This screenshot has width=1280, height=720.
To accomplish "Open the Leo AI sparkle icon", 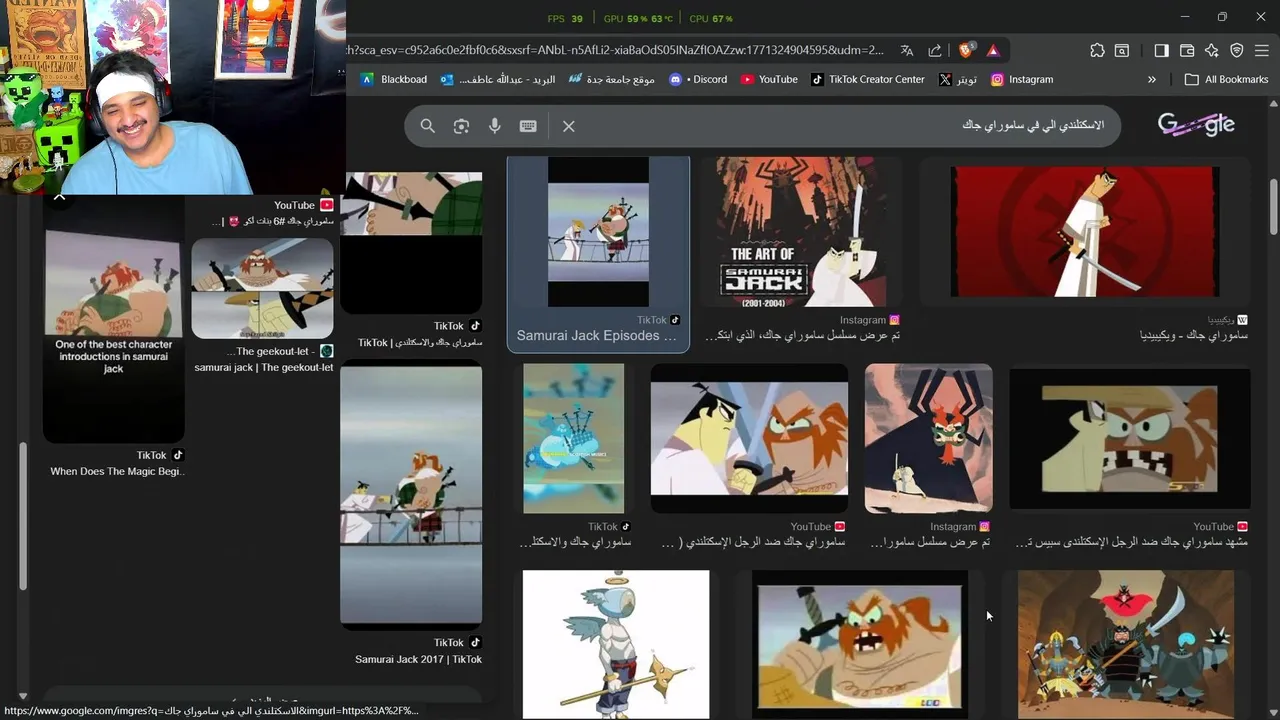I will (1212, 50).
